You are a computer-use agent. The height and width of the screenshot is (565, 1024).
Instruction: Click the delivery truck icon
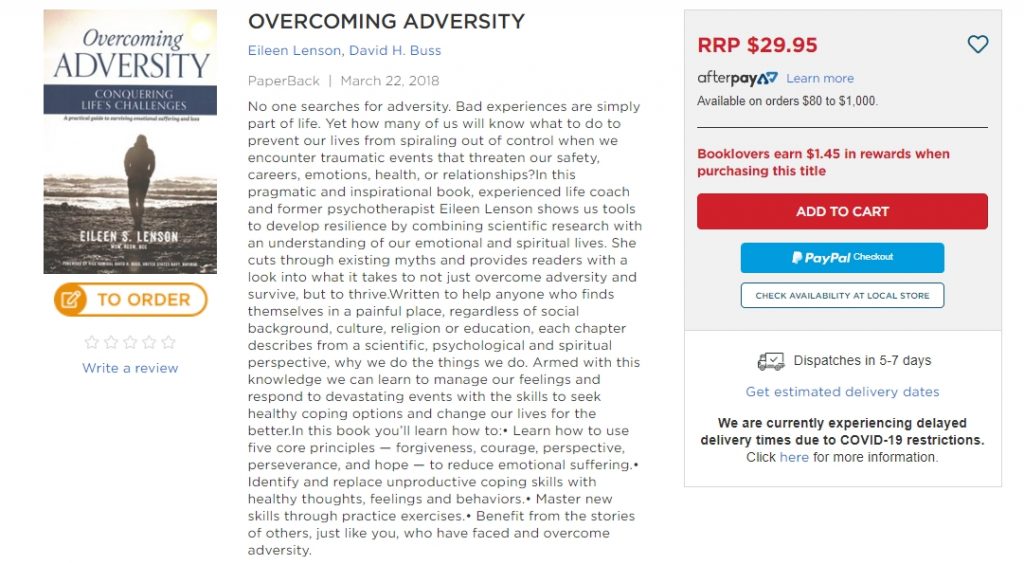[771, 361]
